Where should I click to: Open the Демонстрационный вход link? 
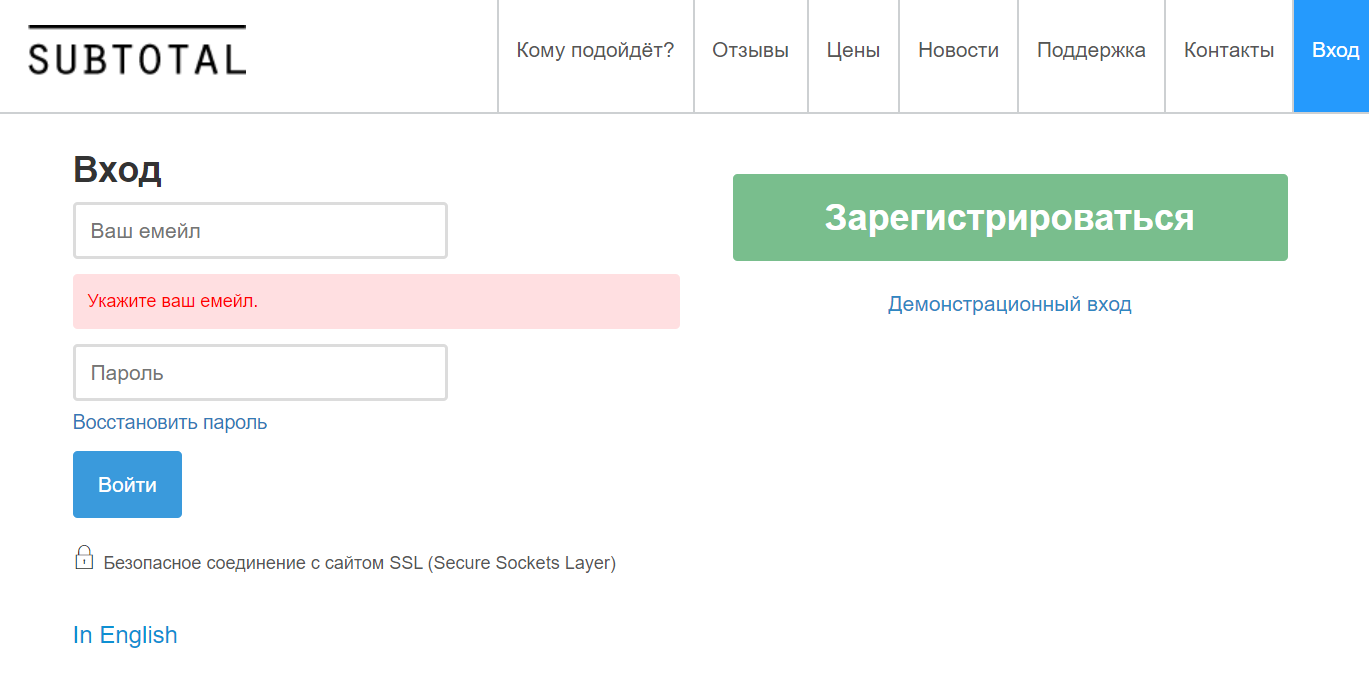click(x=1009, y=304)
